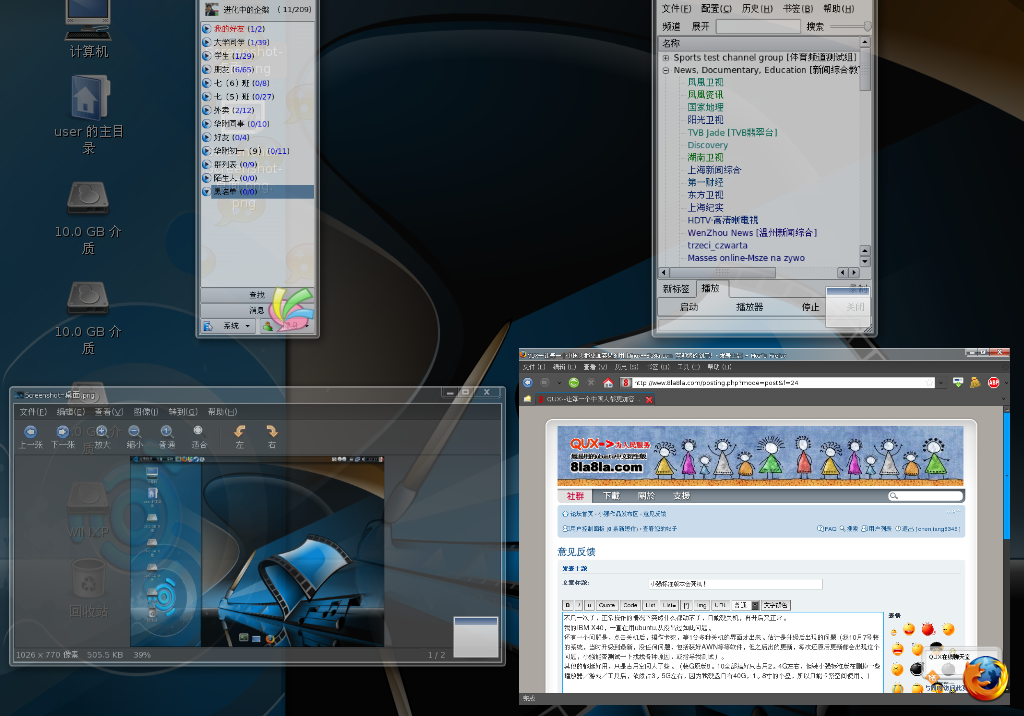The width and height of the screenshot is (1024, 716).
Task: Zoom in with the 放大 magnifier
Action: (102, 432)
